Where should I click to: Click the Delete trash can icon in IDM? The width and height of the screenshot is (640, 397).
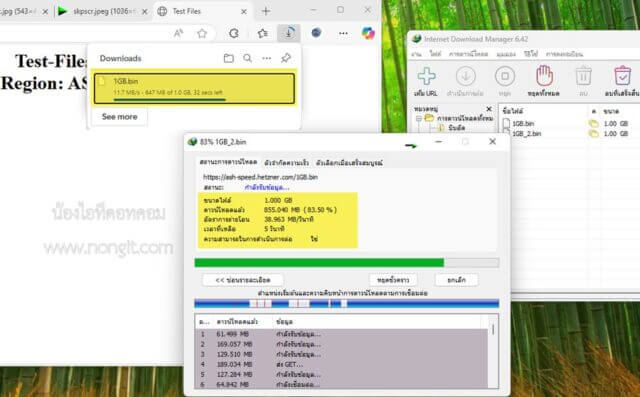click(583, 76)
